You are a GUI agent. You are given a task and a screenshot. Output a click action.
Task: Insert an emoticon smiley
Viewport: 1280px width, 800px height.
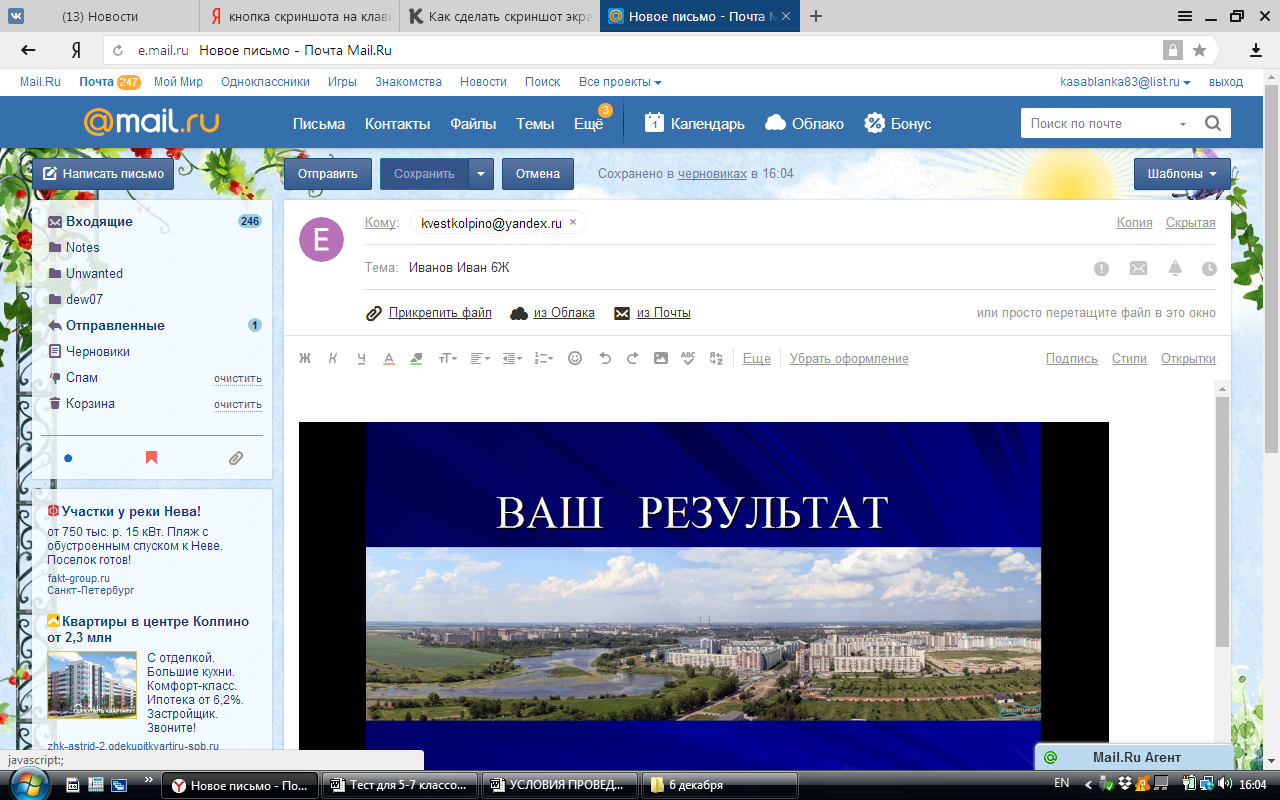(x=575, y=358)
